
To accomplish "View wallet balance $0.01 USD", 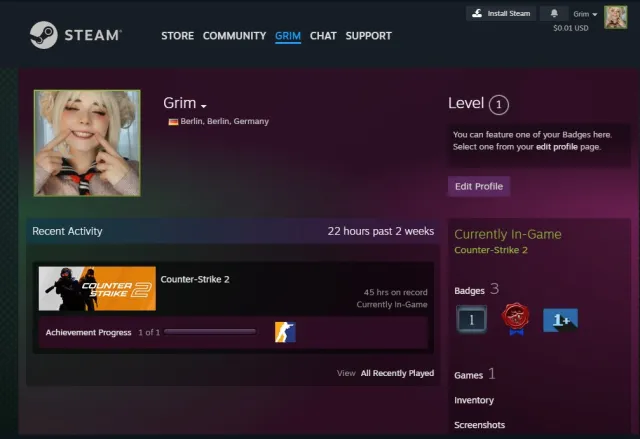I will [571, 28].
